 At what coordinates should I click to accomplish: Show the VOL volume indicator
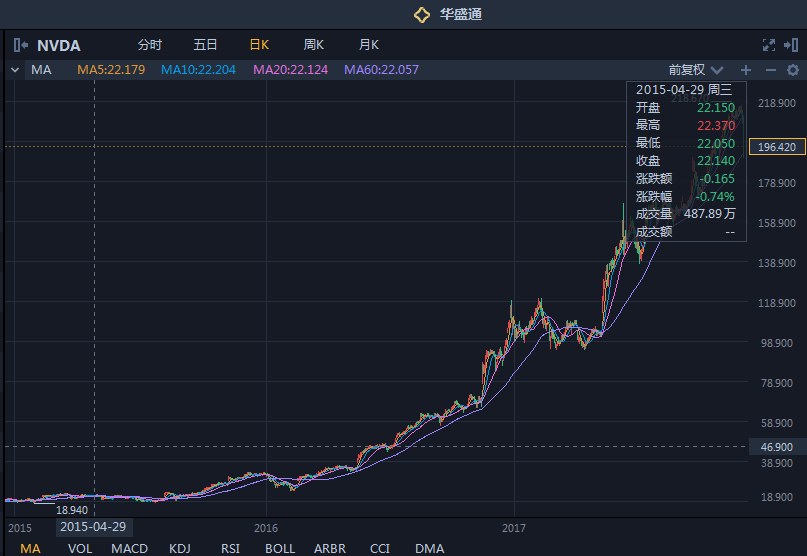point(80,549)
